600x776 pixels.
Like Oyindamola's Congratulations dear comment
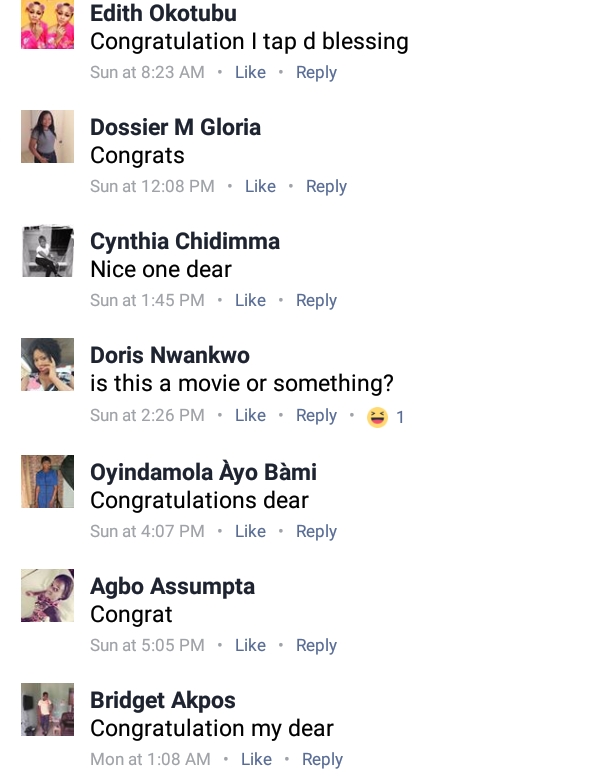250,531
